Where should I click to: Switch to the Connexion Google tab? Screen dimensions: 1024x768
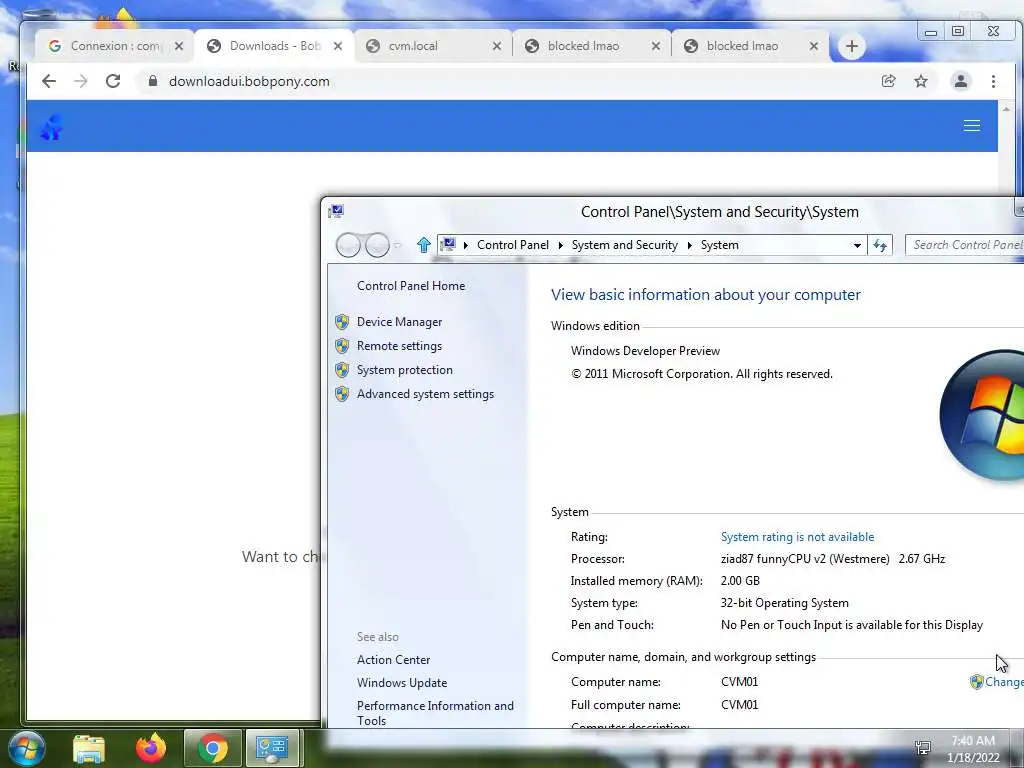coord(108,46)
